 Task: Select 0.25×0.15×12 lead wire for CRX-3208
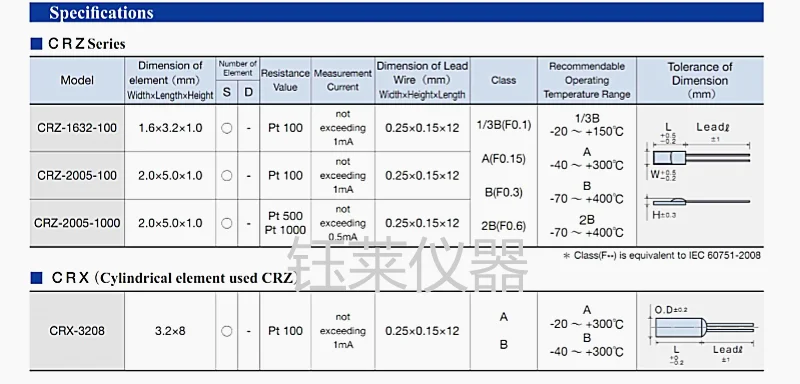422,331
